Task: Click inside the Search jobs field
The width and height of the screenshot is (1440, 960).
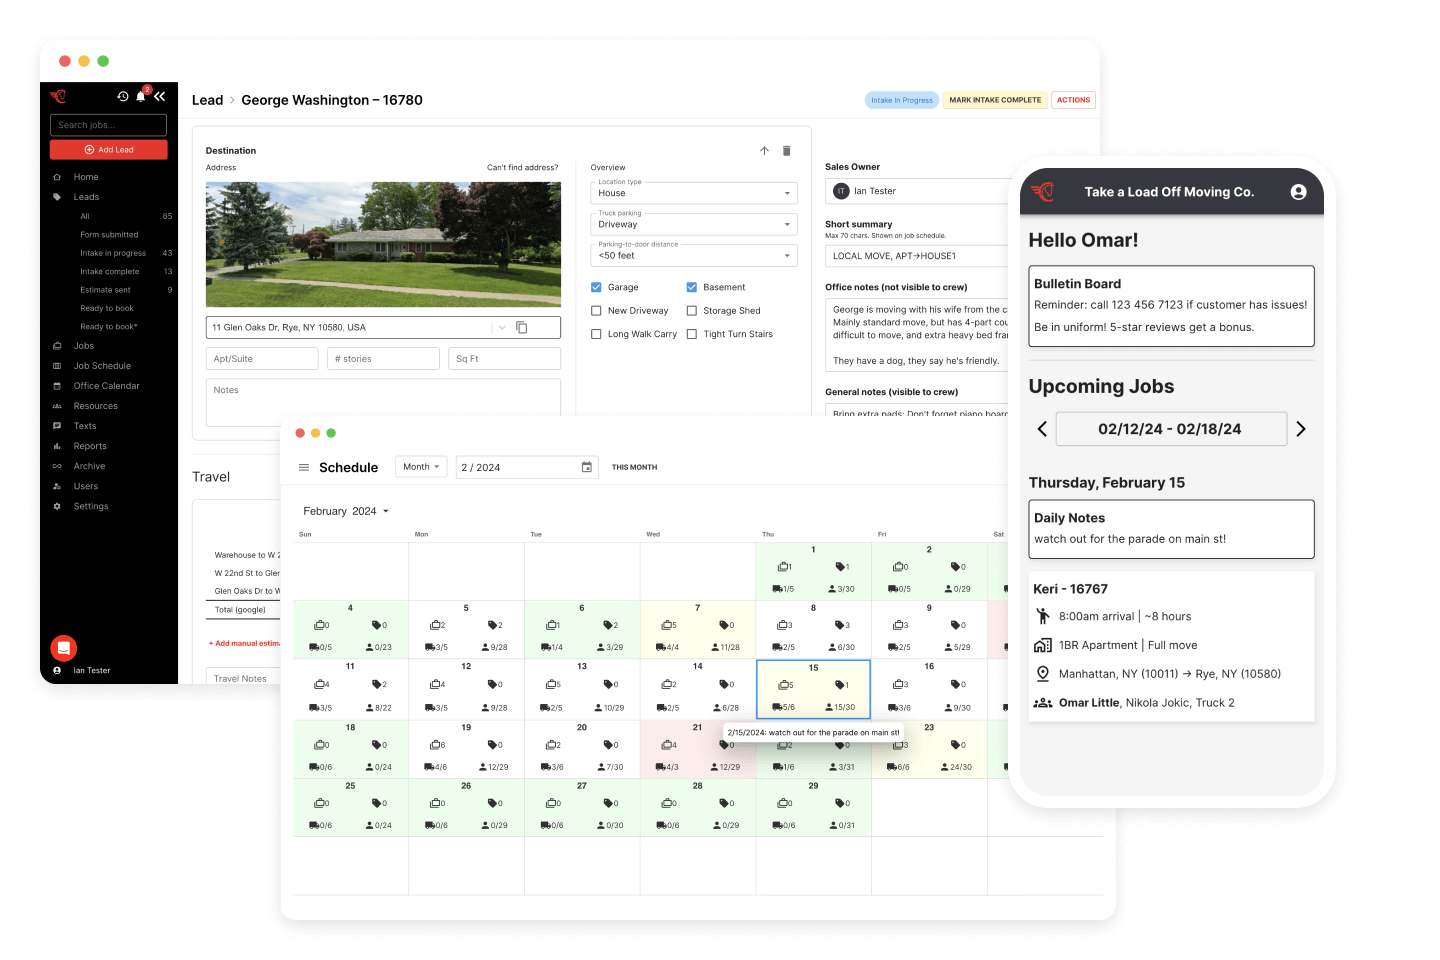Action: (108, 124)
